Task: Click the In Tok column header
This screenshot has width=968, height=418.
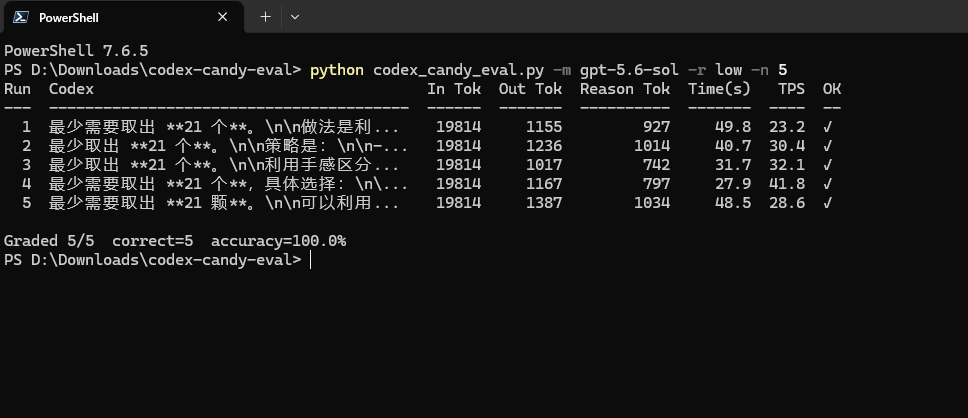Action: pyautogui.click(x=454, y=89)
